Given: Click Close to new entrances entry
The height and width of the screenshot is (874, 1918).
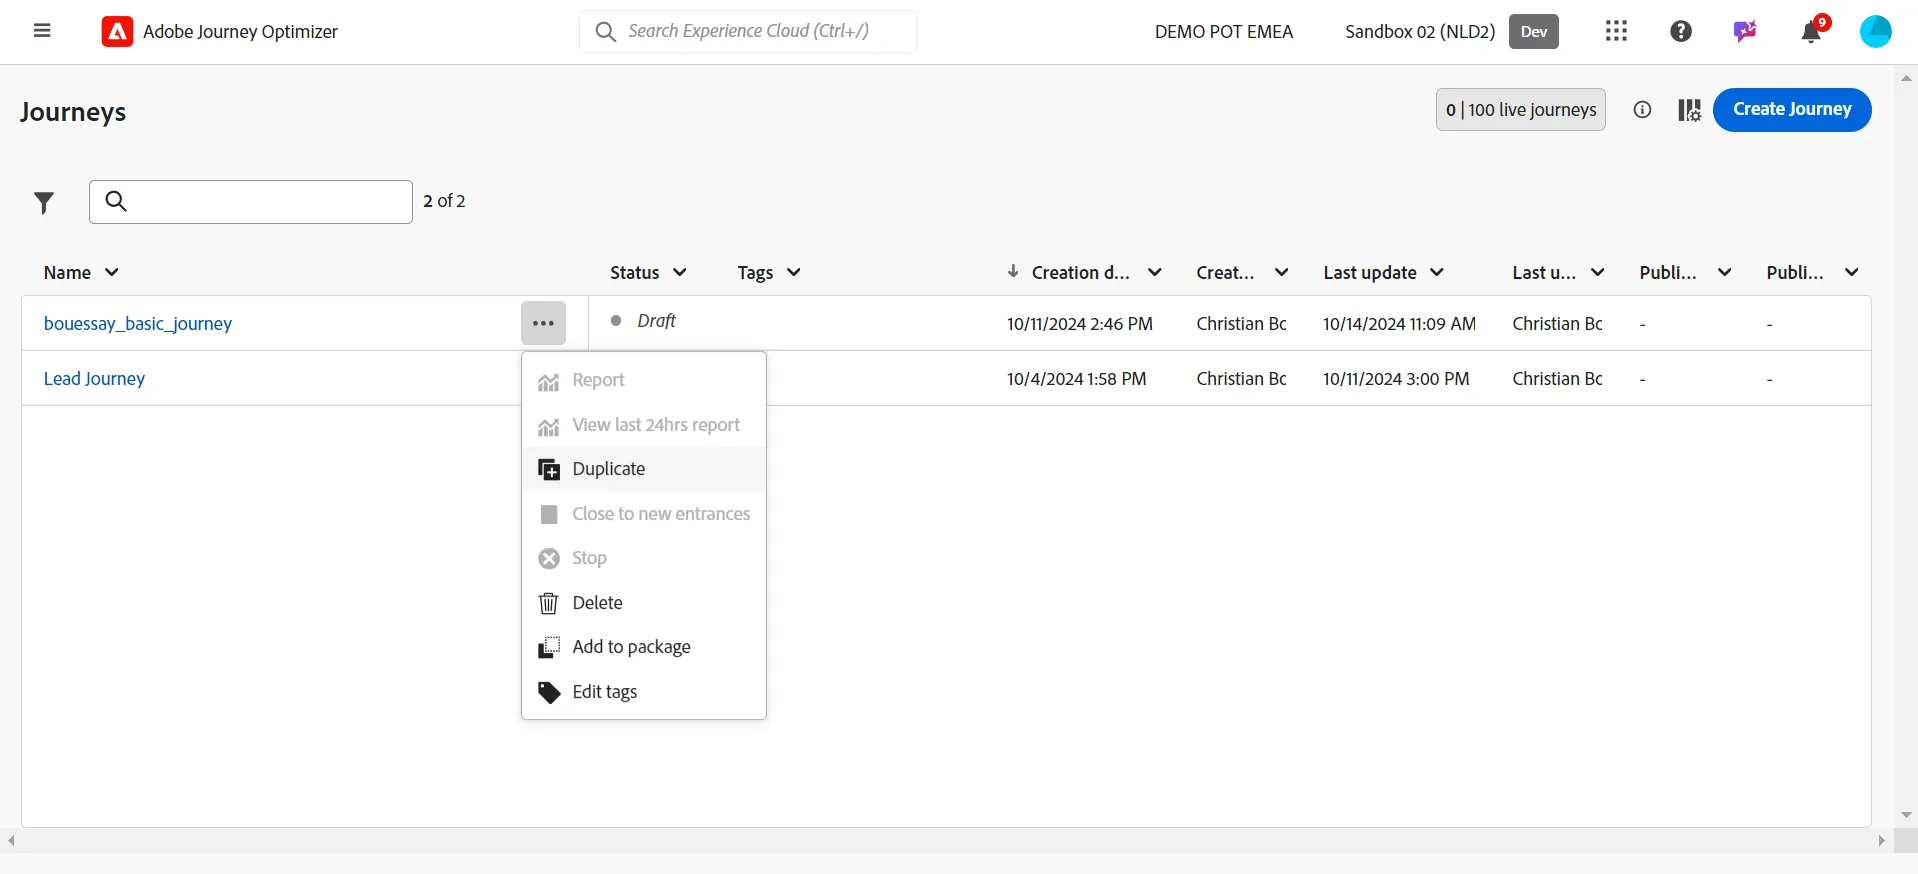Looking at the screenshot, I should (644, 514).
